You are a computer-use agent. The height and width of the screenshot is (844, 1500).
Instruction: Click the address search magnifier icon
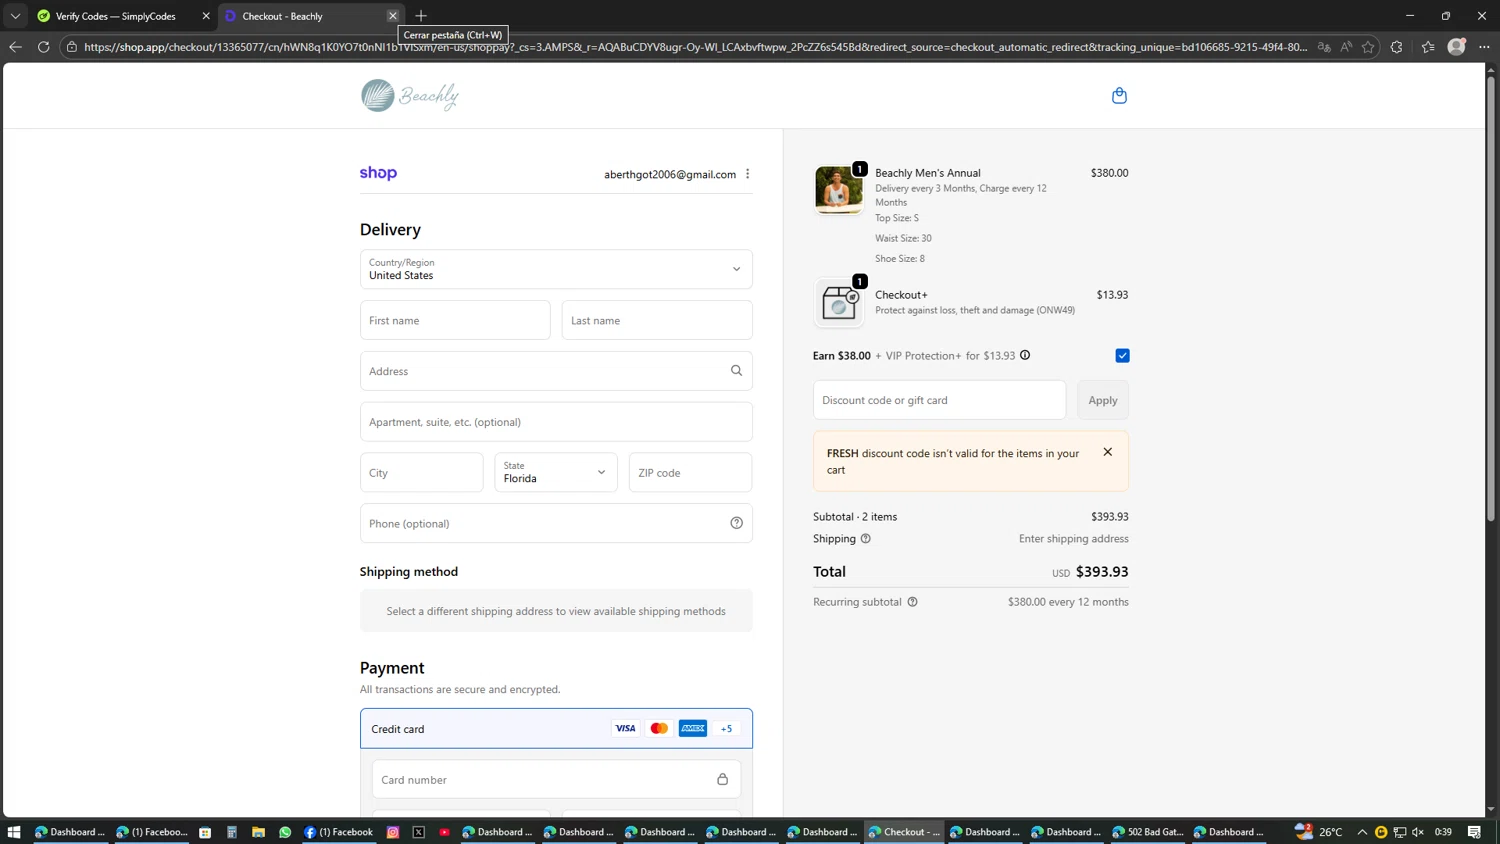coord(736,371)
